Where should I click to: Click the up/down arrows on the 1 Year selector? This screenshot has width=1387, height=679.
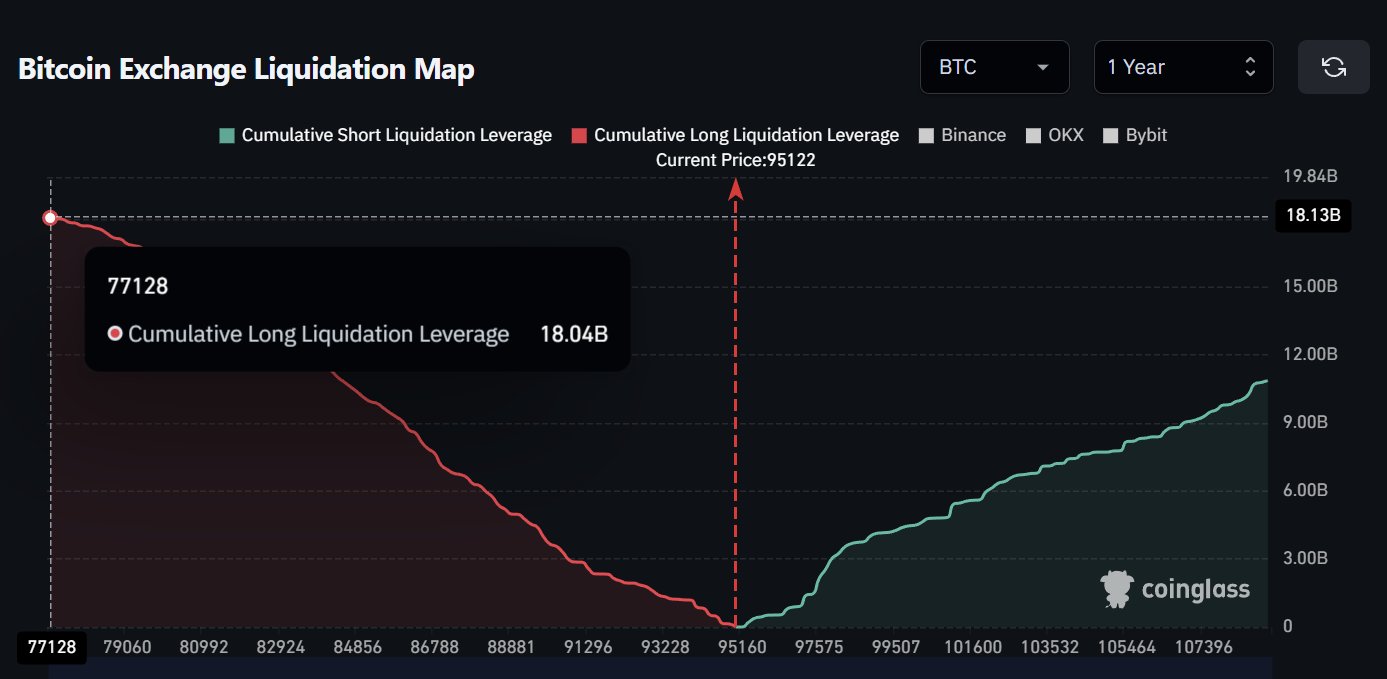1249,67
